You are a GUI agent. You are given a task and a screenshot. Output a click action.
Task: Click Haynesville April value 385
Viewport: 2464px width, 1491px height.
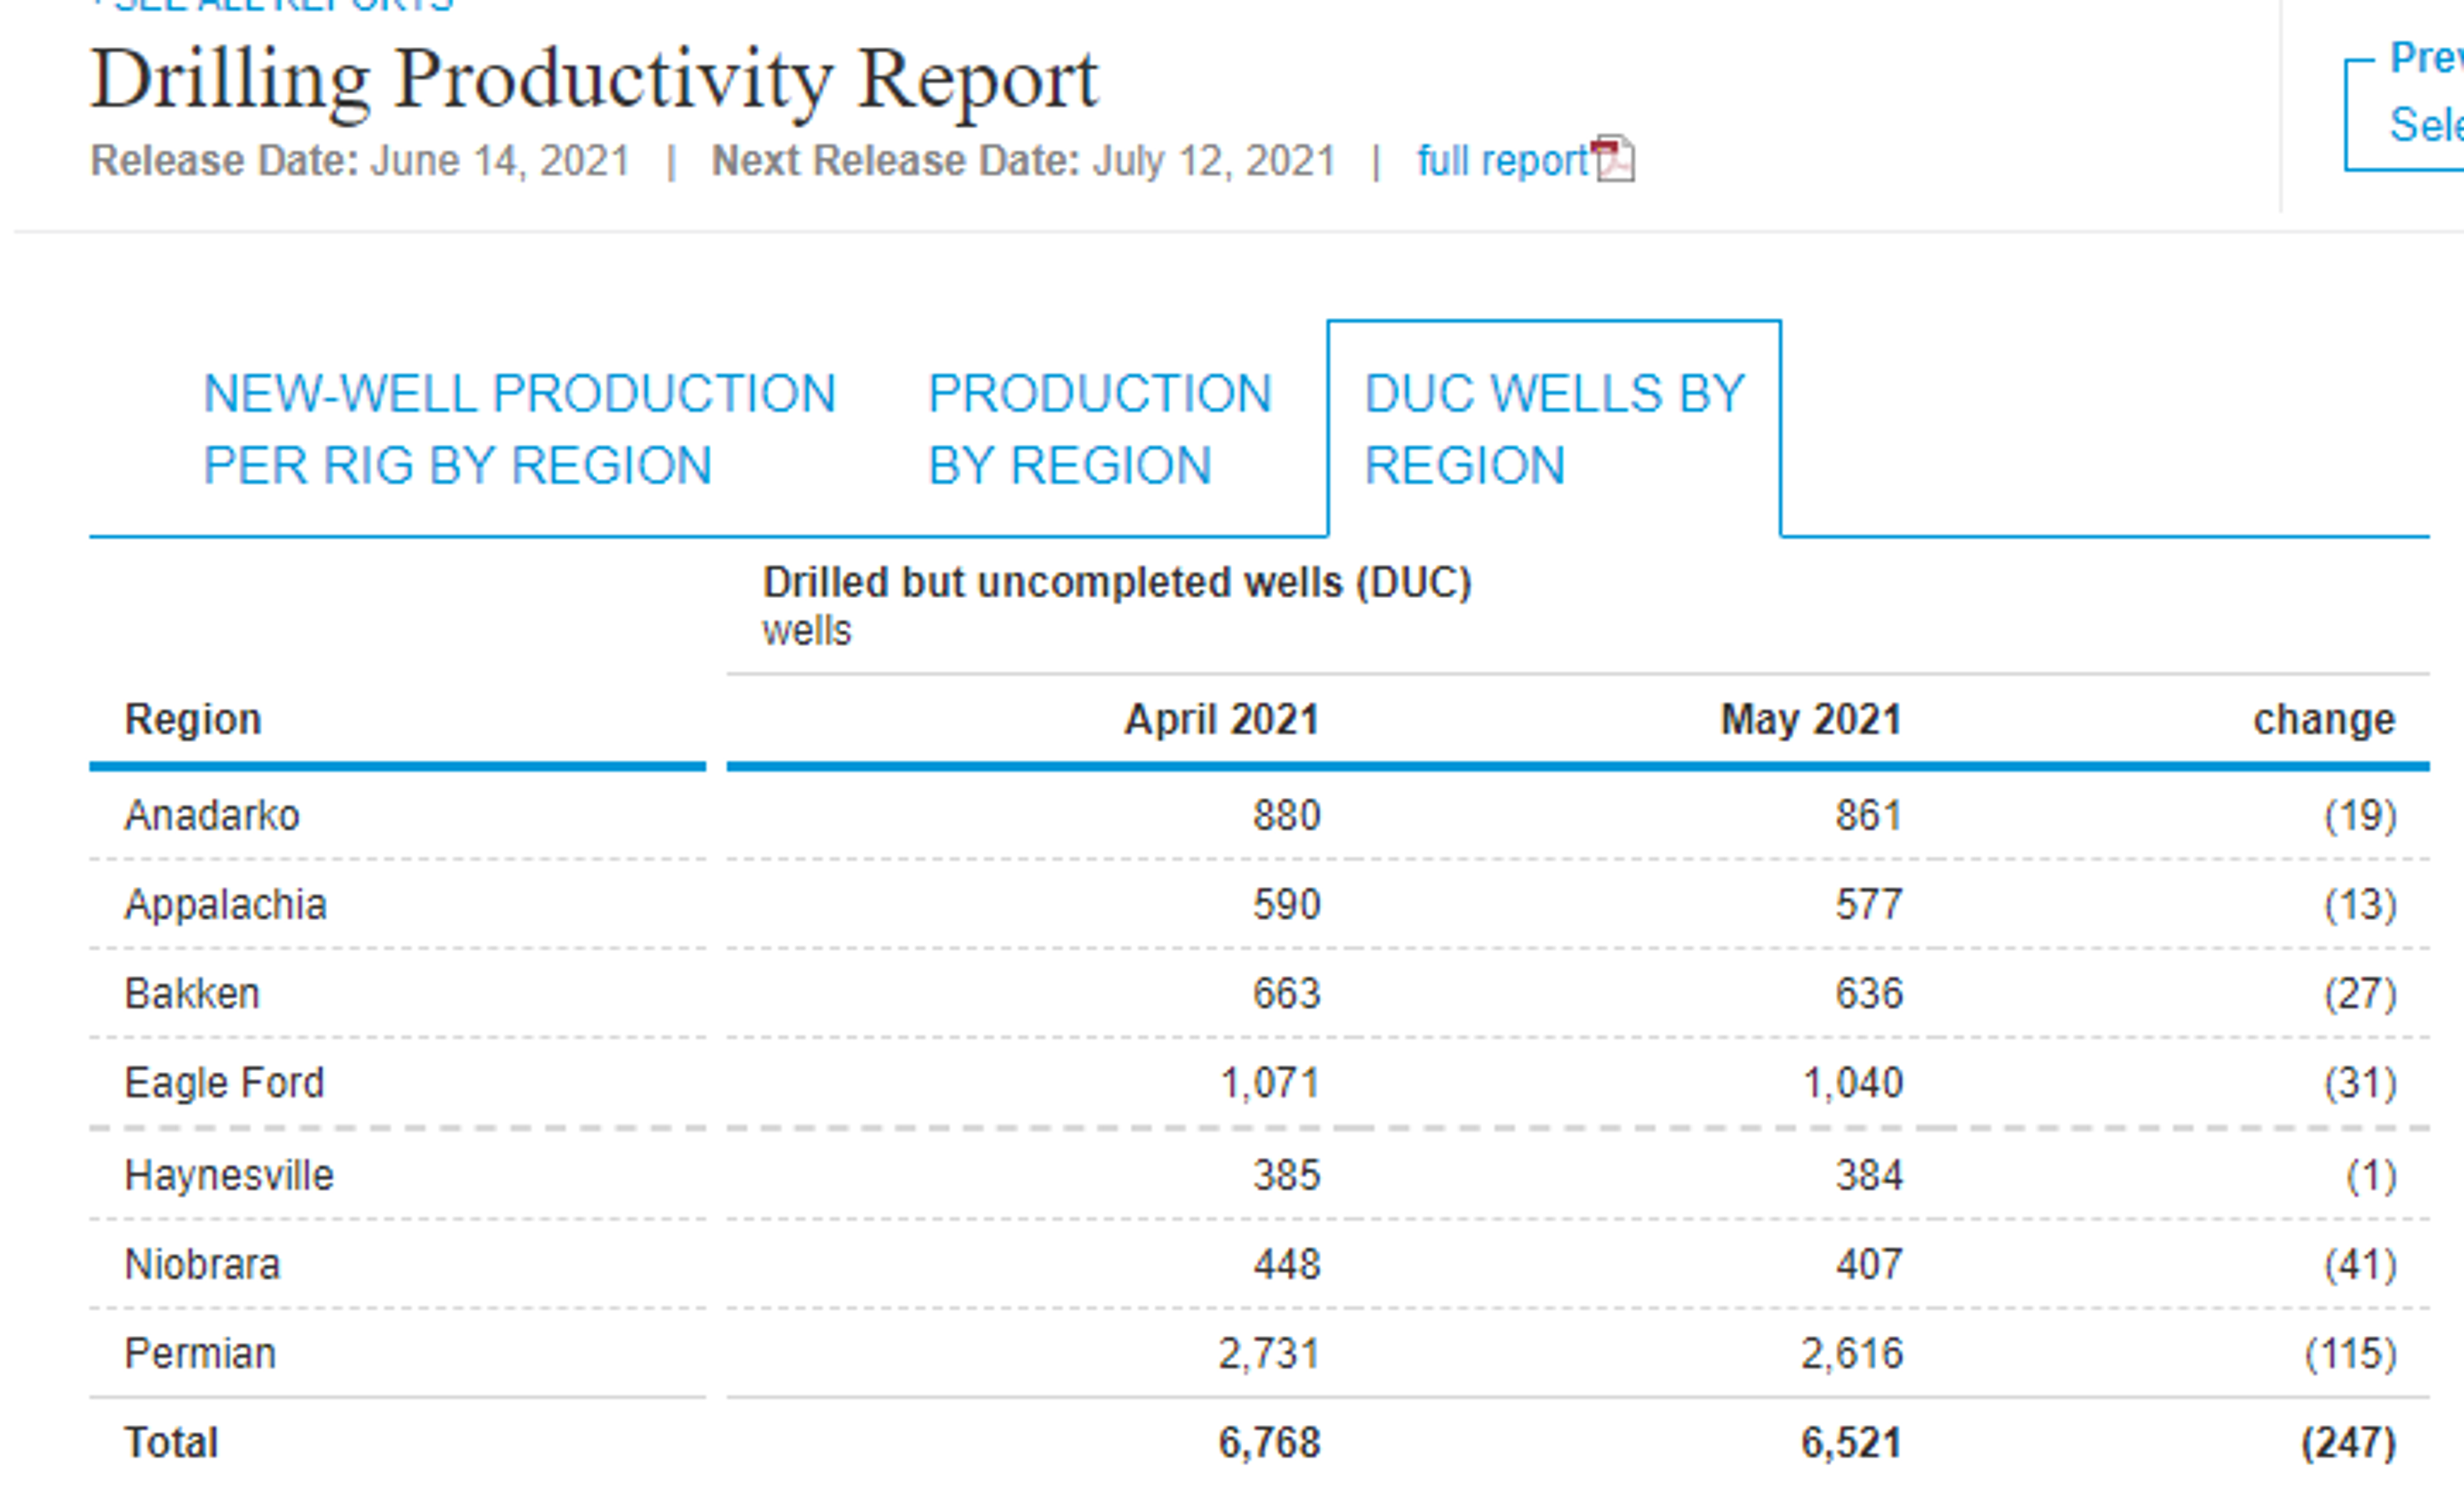tap(1287, 1175)
